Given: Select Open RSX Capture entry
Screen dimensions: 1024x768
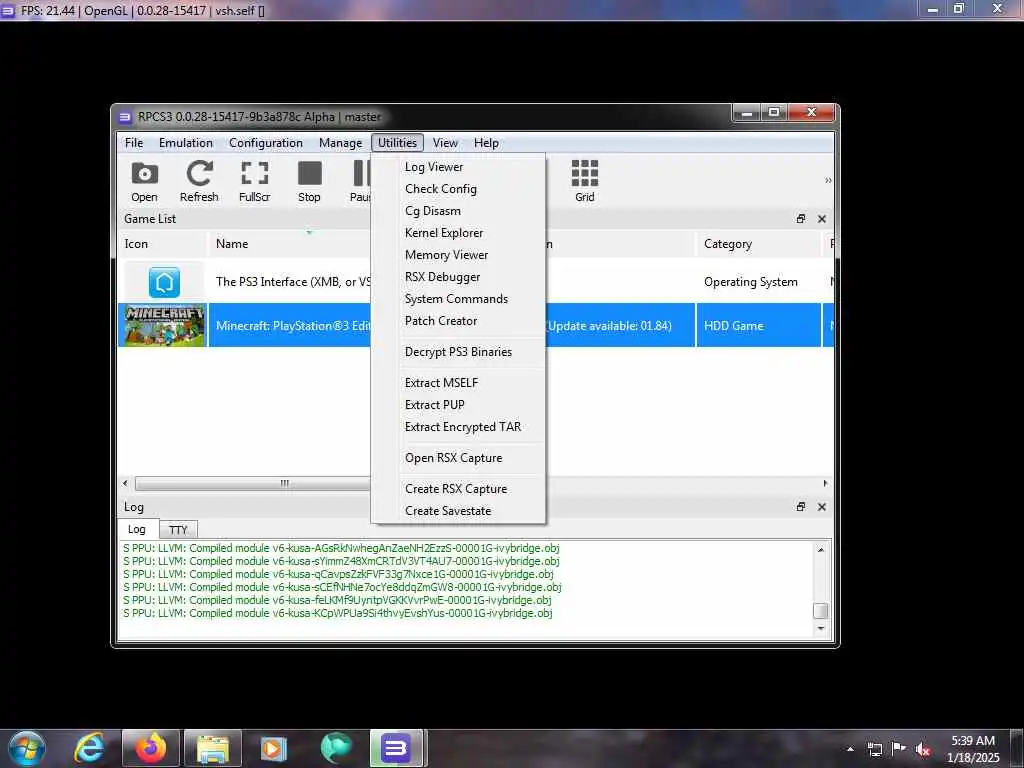Looking at the screenshot, I should [x=458, y=458].
